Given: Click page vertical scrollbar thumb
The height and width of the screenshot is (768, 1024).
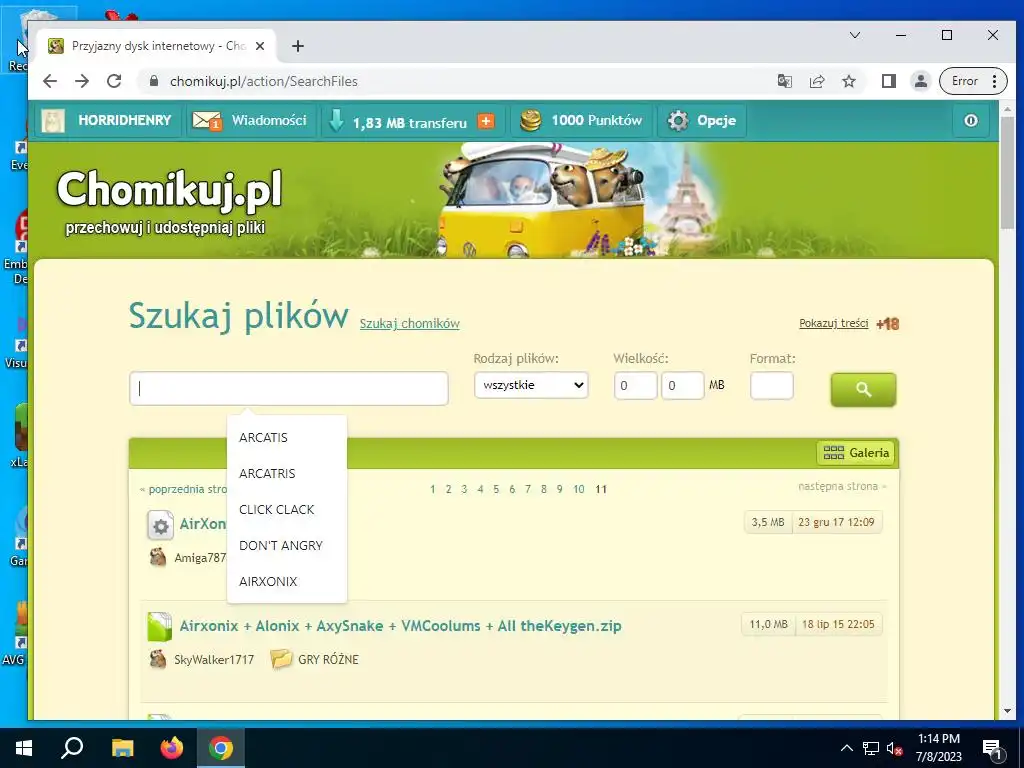Looking at the screenshot, I should point(1007,171).
